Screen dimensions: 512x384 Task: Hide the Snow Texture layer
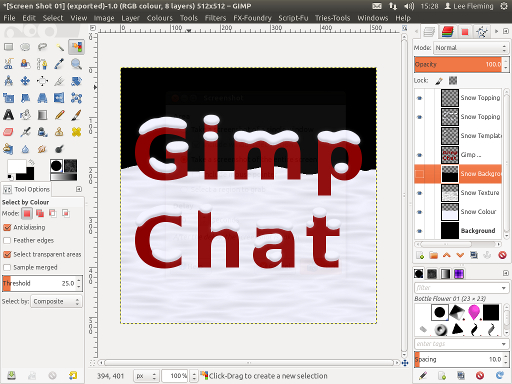pyautogui.click(x=420, y=193)
